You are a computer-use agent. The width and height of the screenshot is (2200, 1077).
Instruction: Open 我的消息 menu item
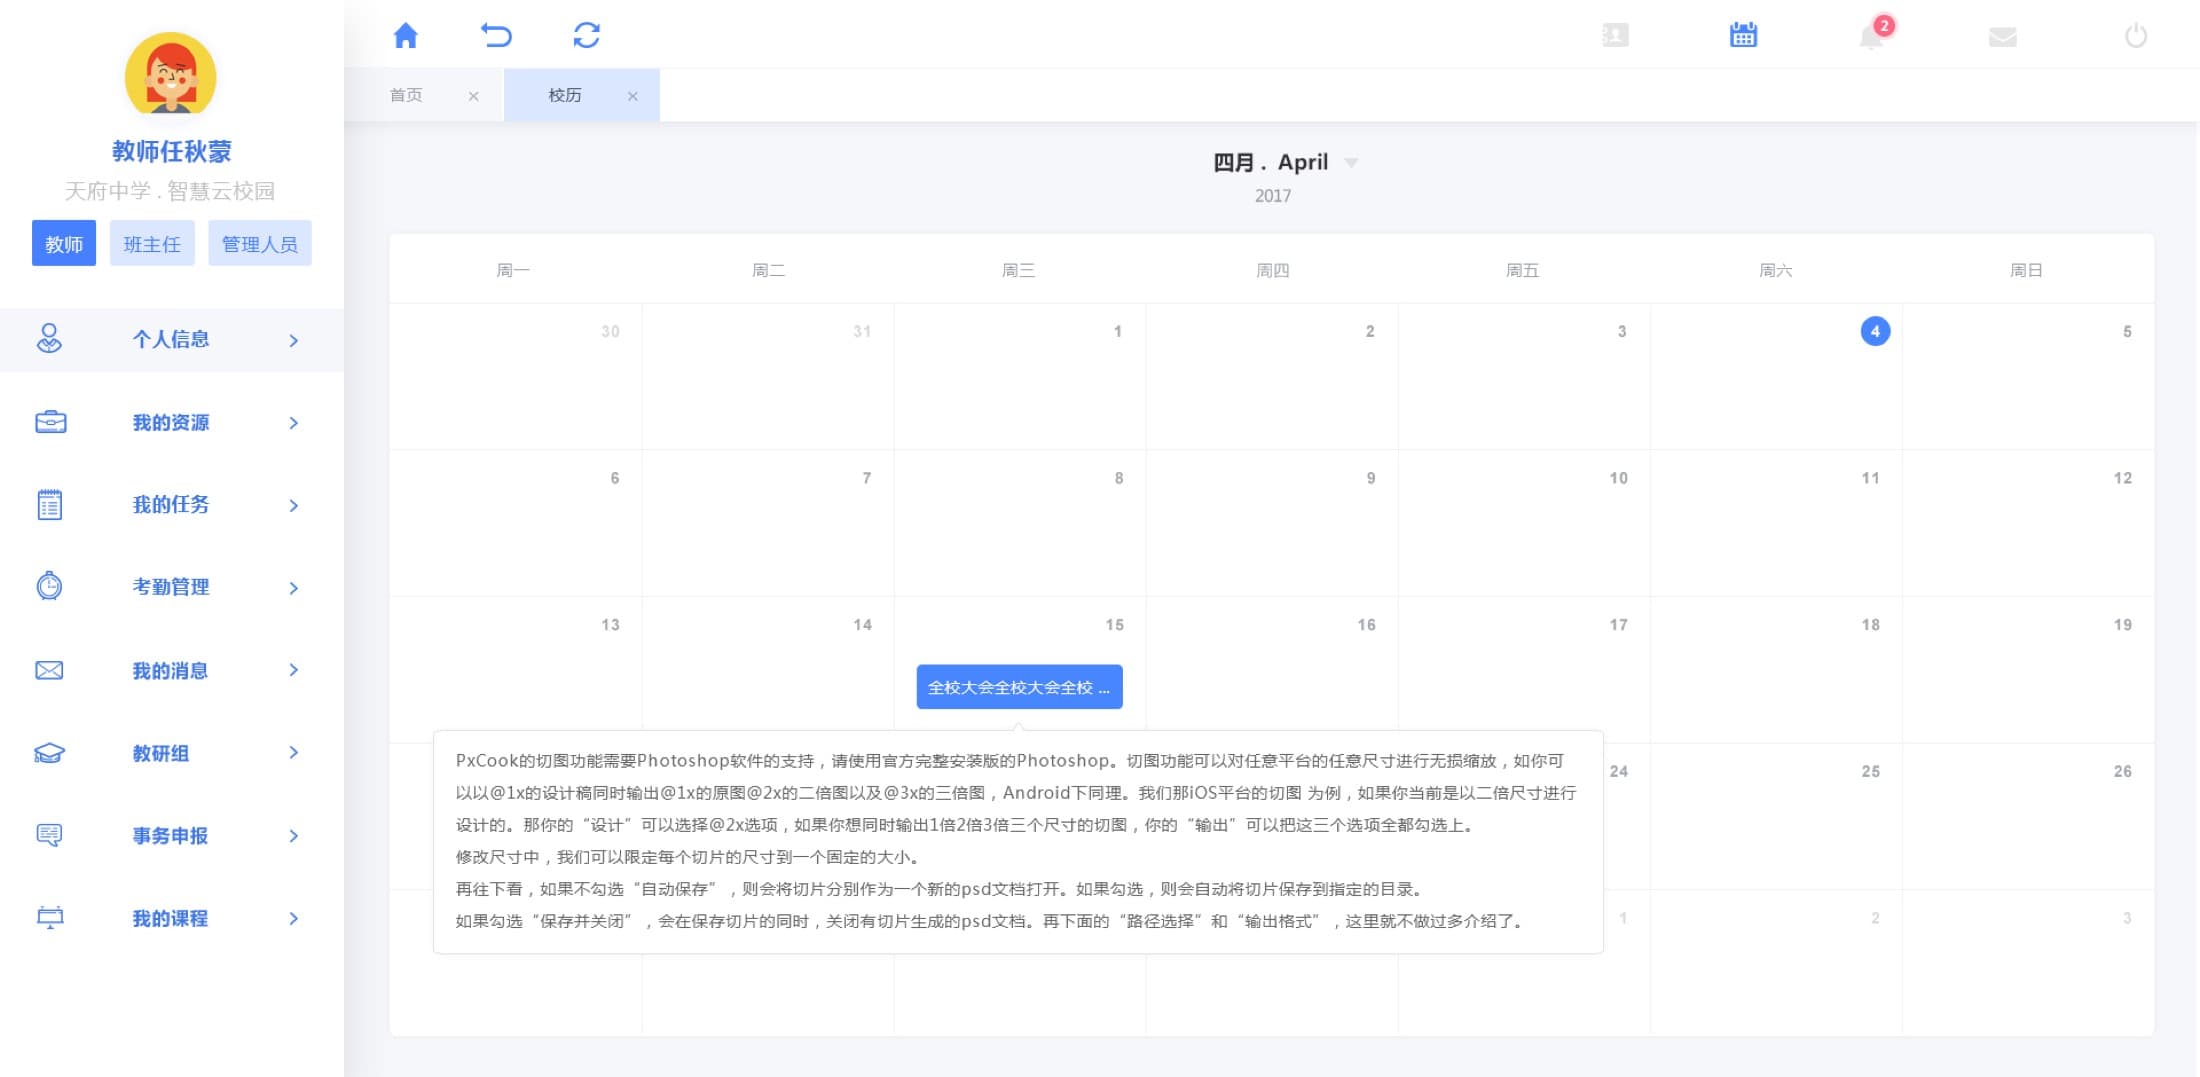[172, 670]
